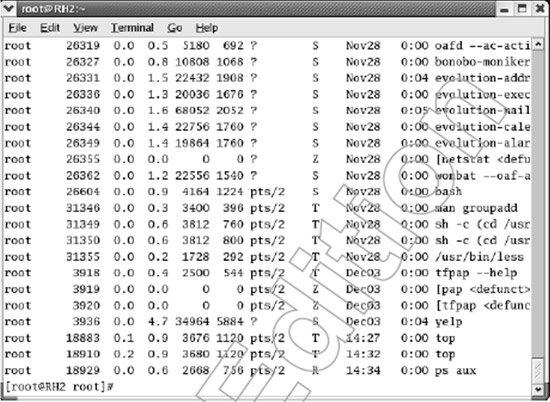Open the Go menu
The image size is (550, 402).
coord(174,28)
